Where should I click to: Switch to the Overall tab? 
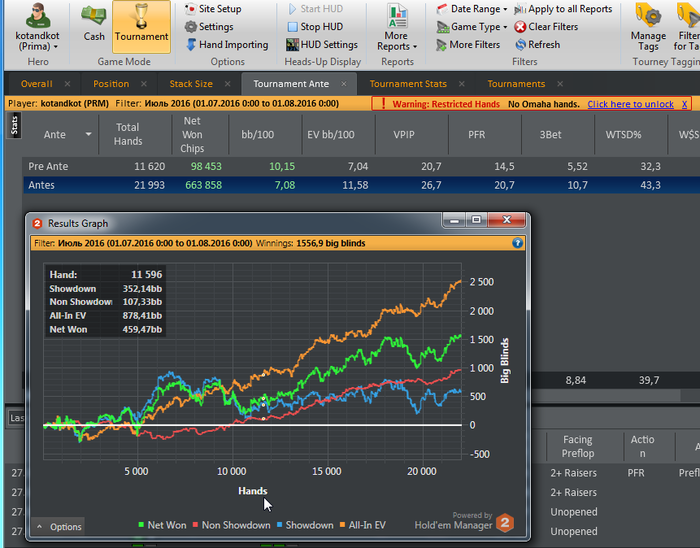click(x=36, y=84)
